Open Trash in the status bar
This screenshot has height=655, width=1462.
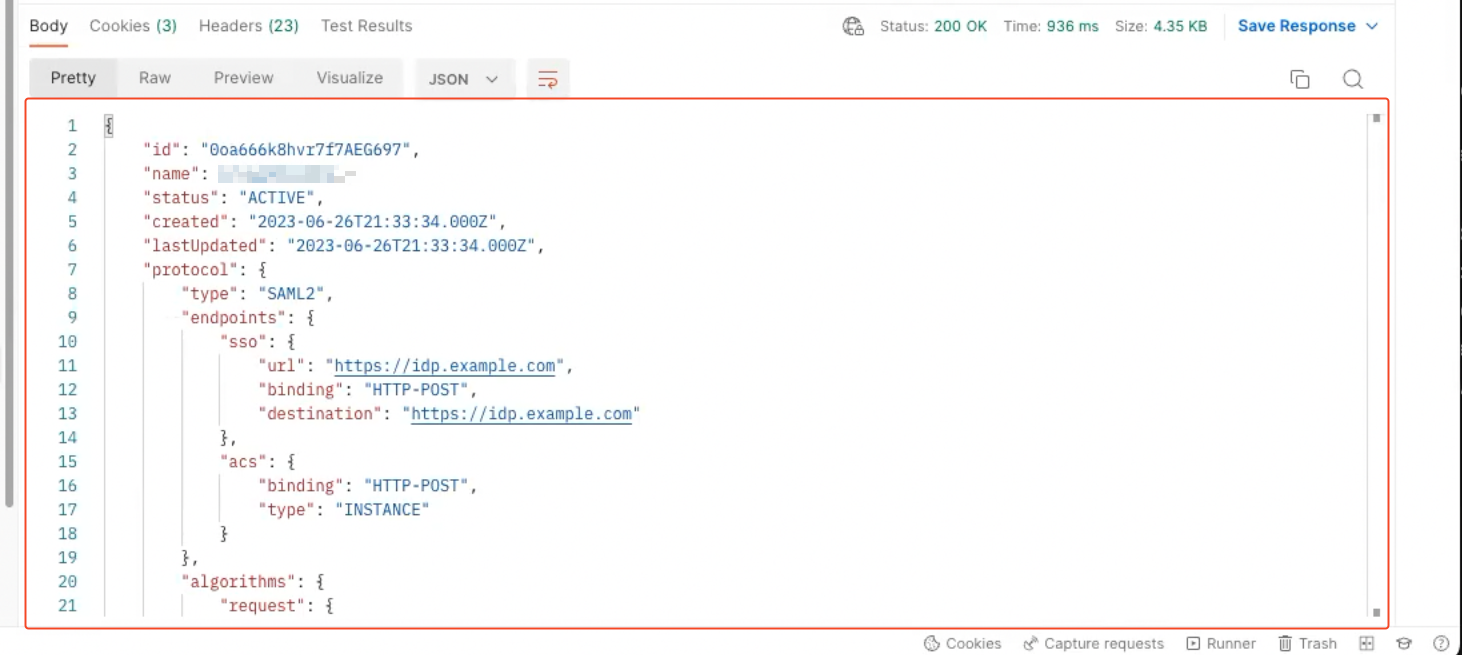pos(1307,643)
